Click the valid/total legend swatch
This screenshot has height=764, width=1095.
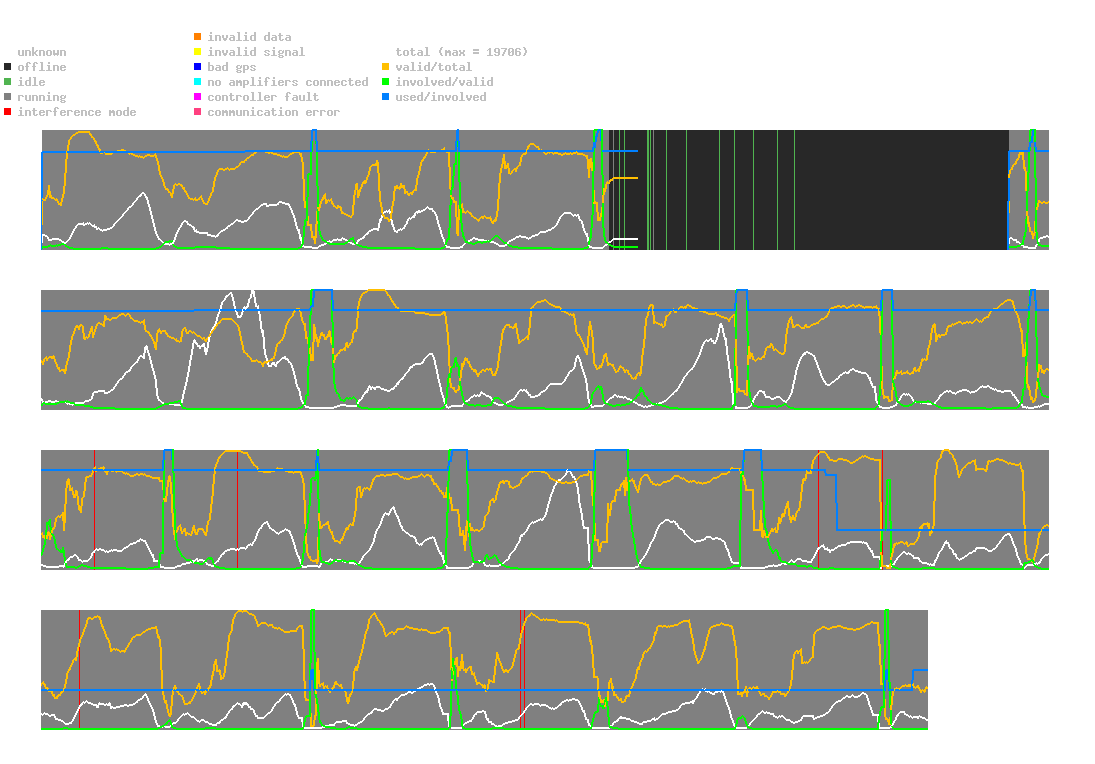[385, 67]
